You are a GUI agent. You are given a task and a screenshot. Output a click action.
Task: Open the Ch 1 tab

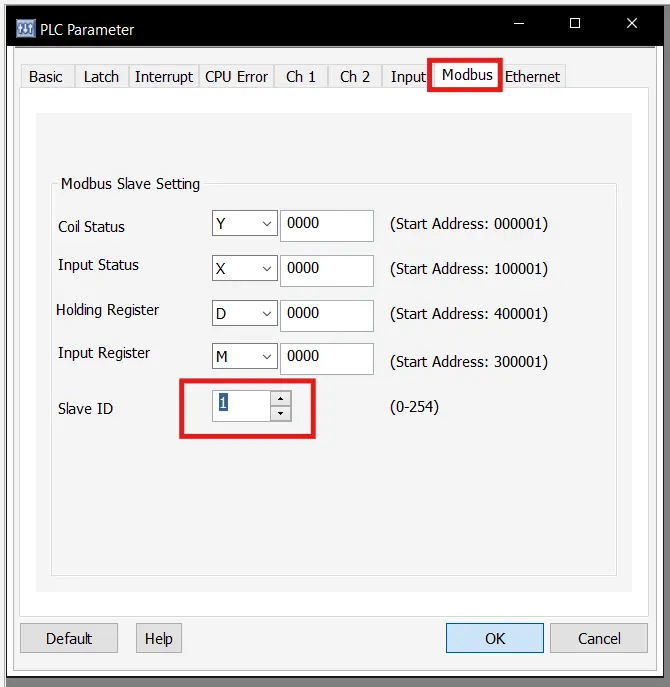[x=301, y=77]
